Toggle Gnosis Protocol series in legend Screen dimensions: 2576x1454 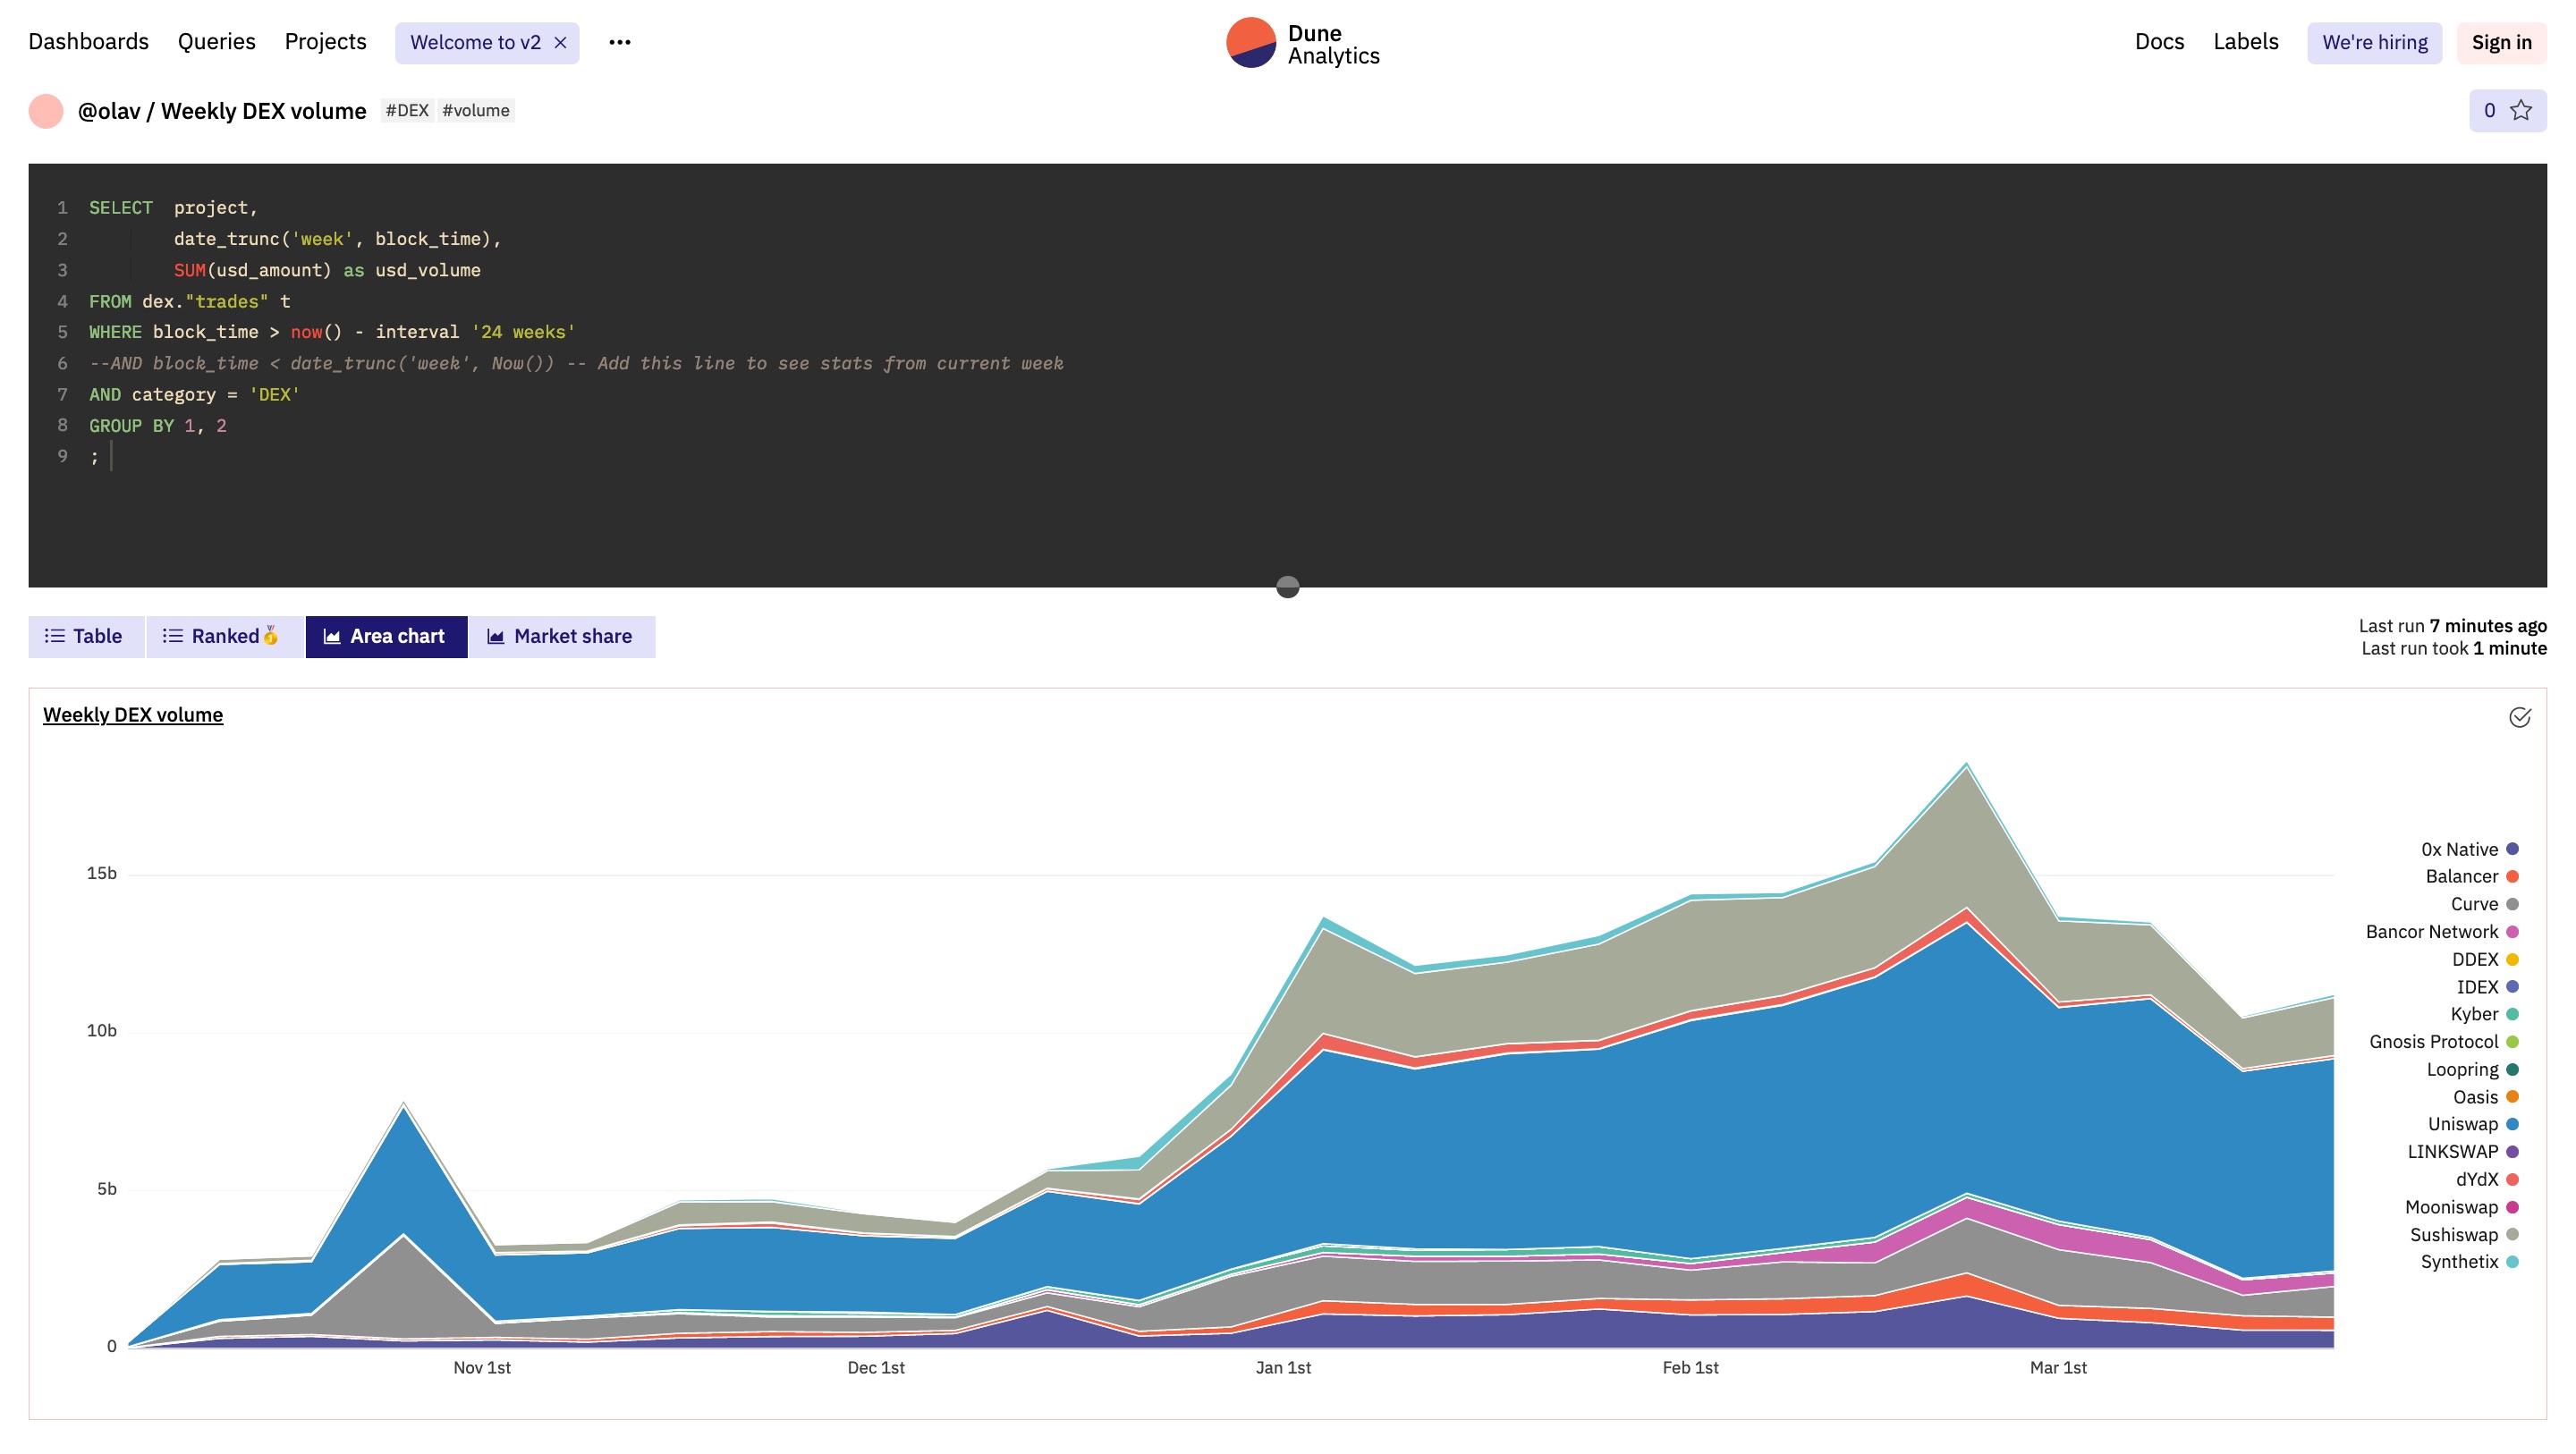point(2443,1042)
